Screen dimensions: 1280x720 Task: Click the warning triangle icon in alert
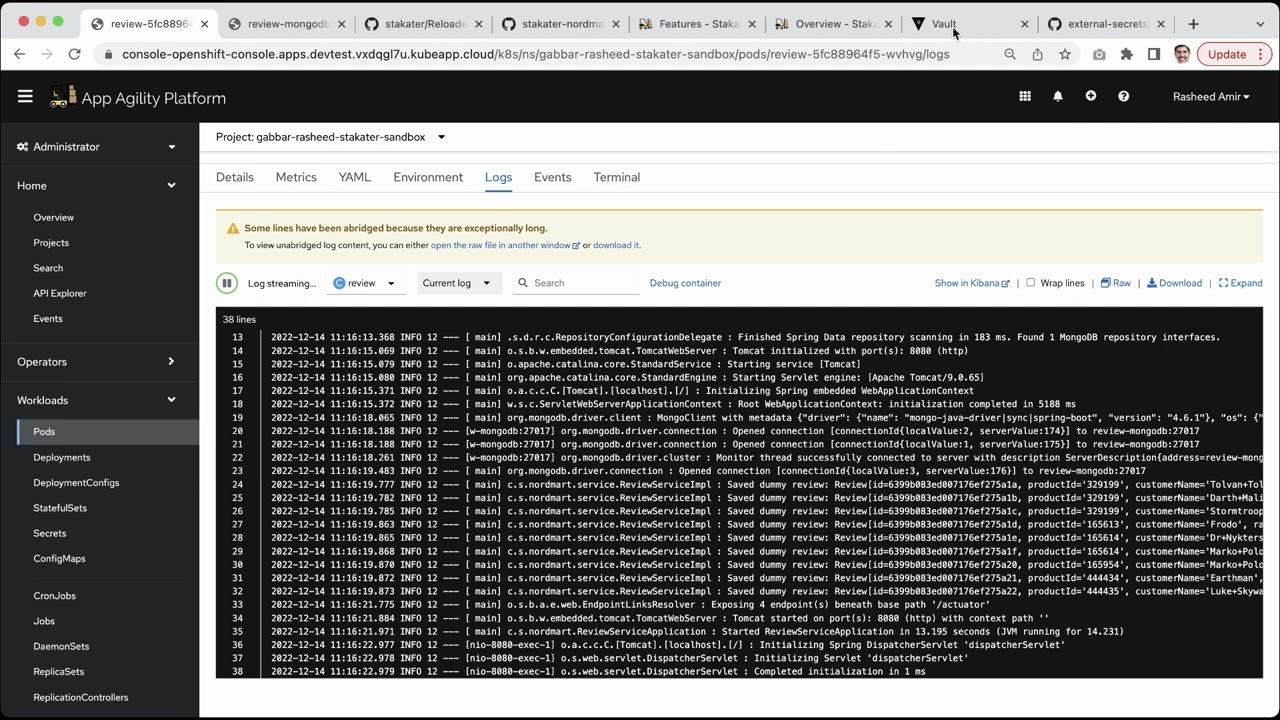click(233, 228)
